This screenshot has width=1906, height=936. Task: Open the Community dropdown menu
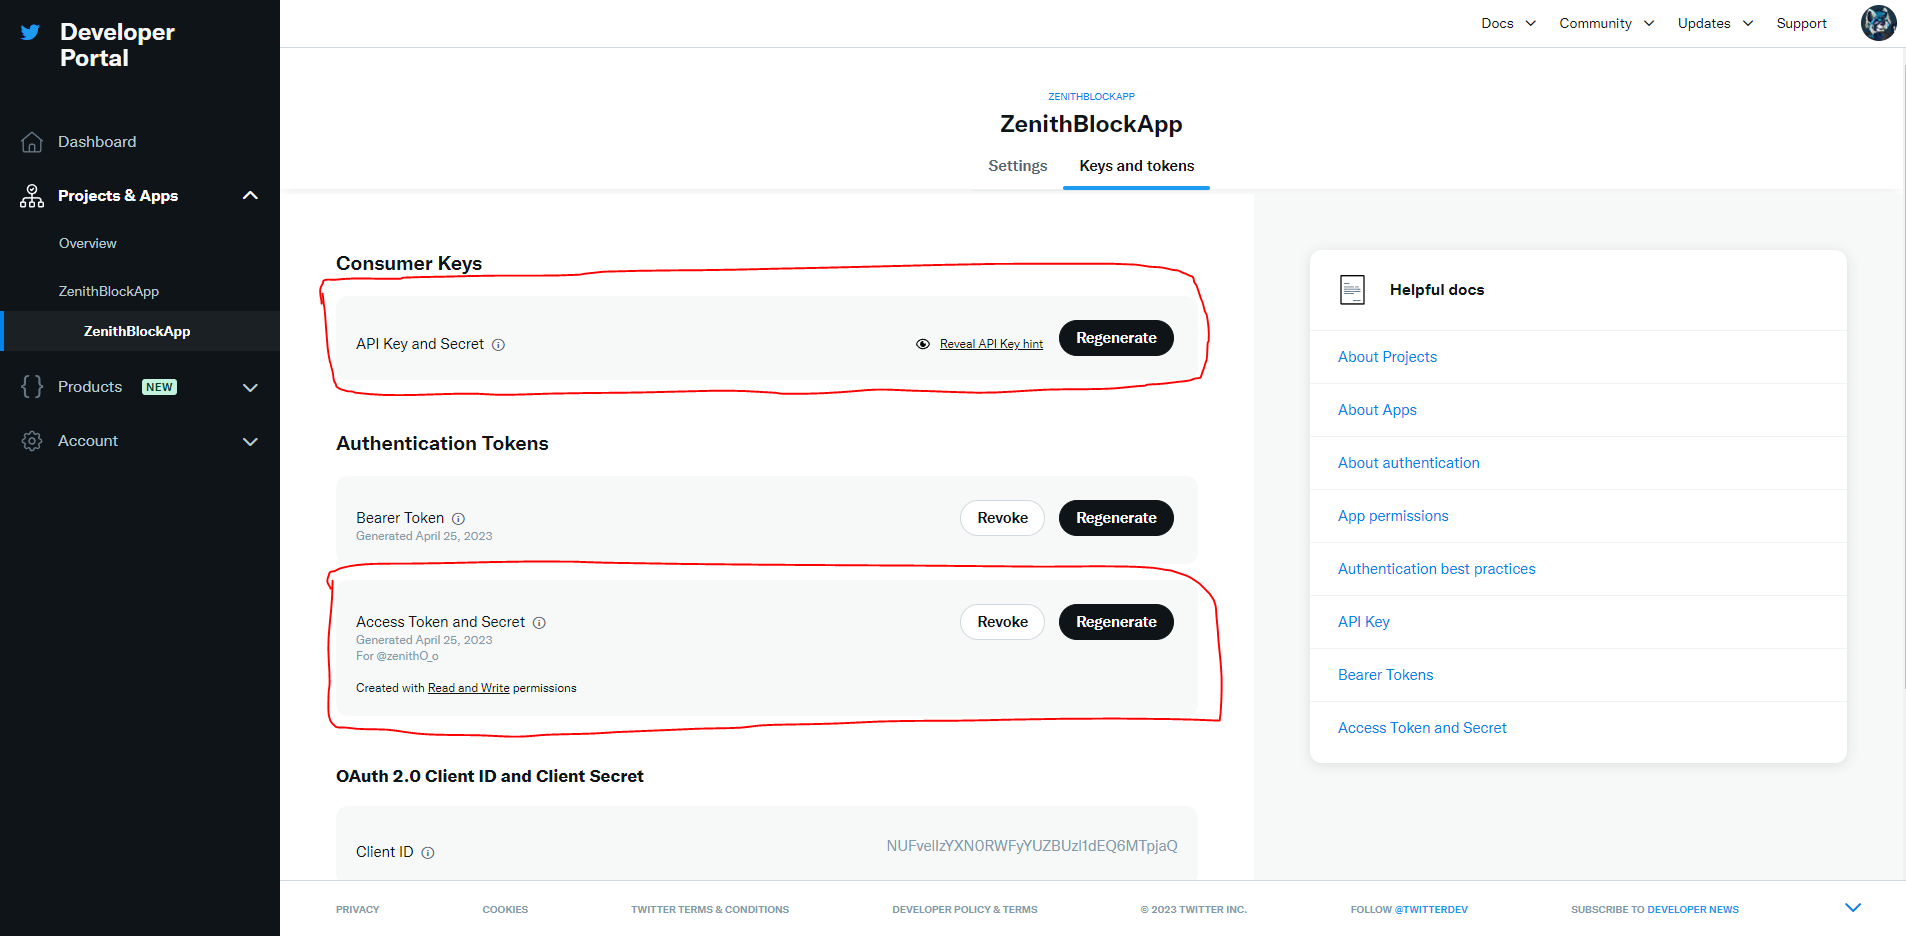1606,23
